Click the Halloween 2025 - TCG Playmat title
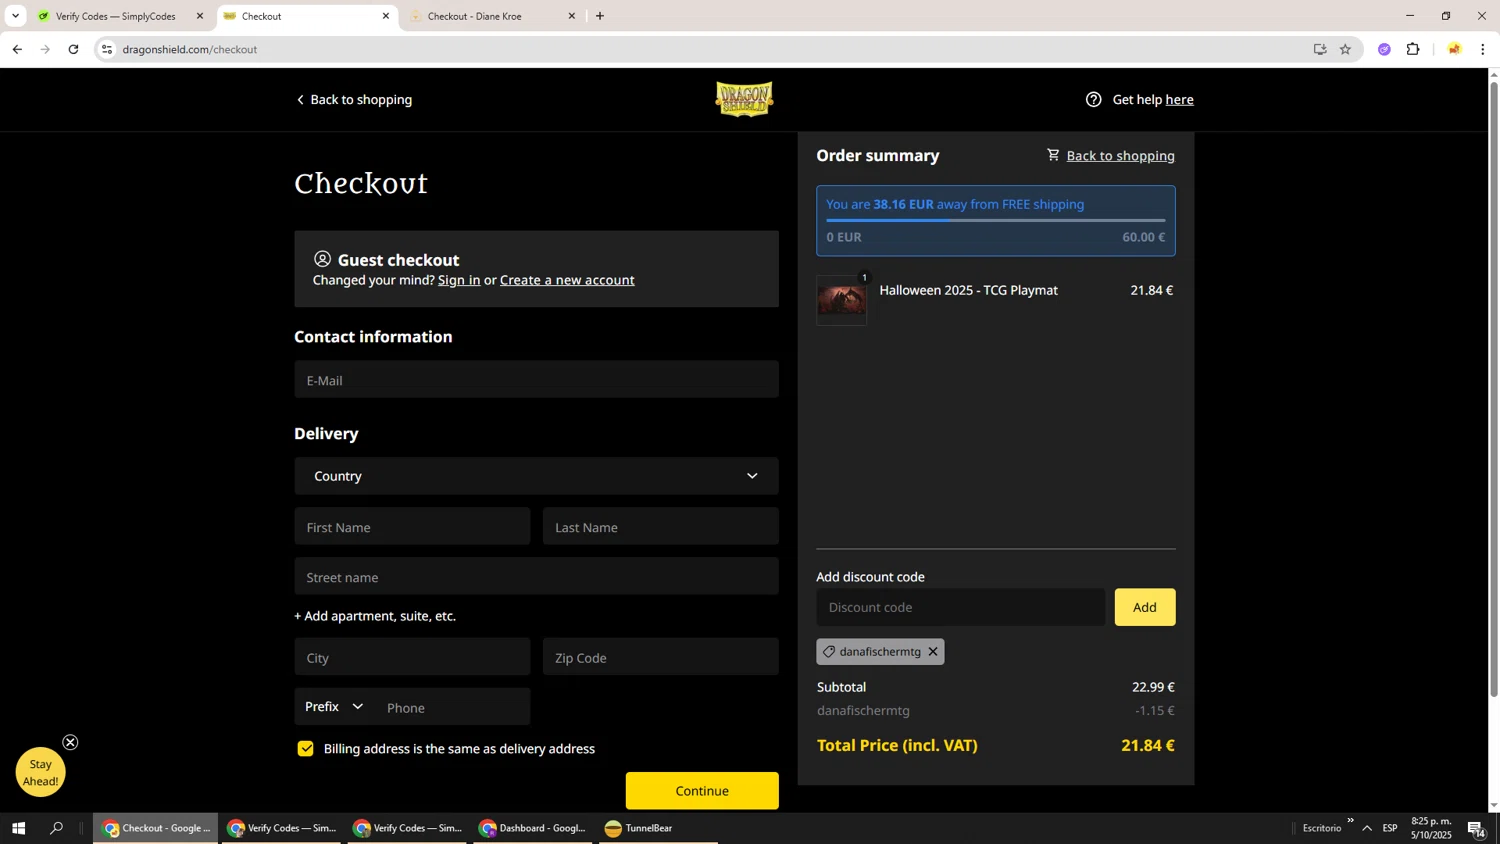 tap(968, 290)
